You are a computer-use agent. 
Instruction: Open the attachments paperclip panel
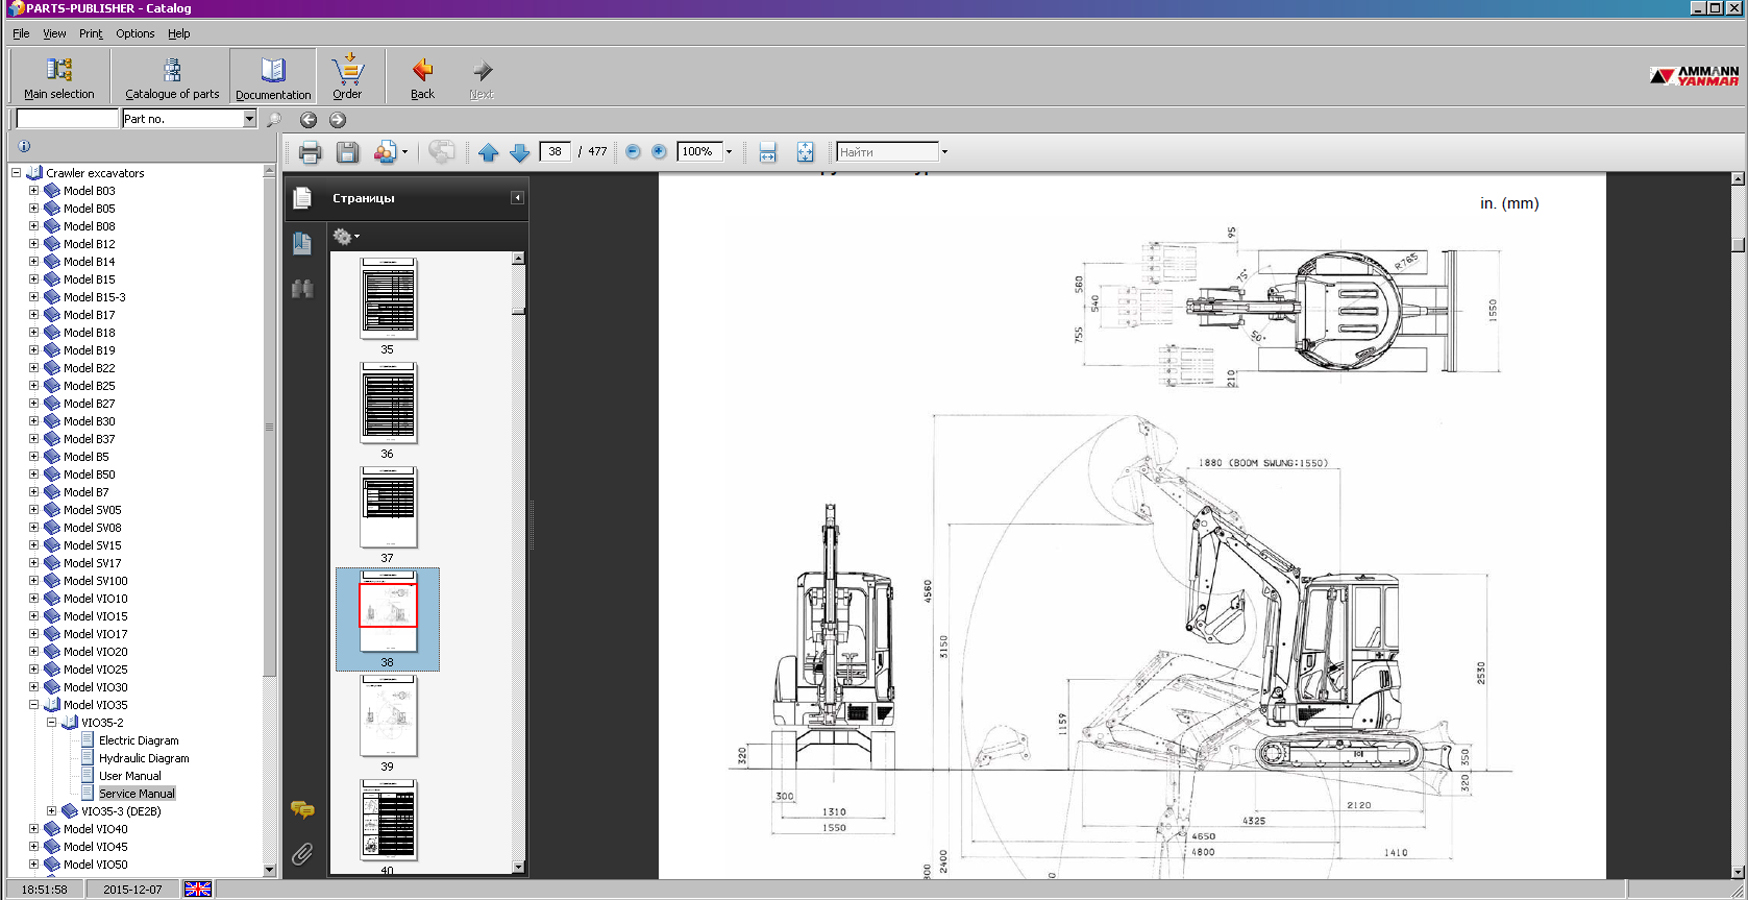[x=302, y=854]
